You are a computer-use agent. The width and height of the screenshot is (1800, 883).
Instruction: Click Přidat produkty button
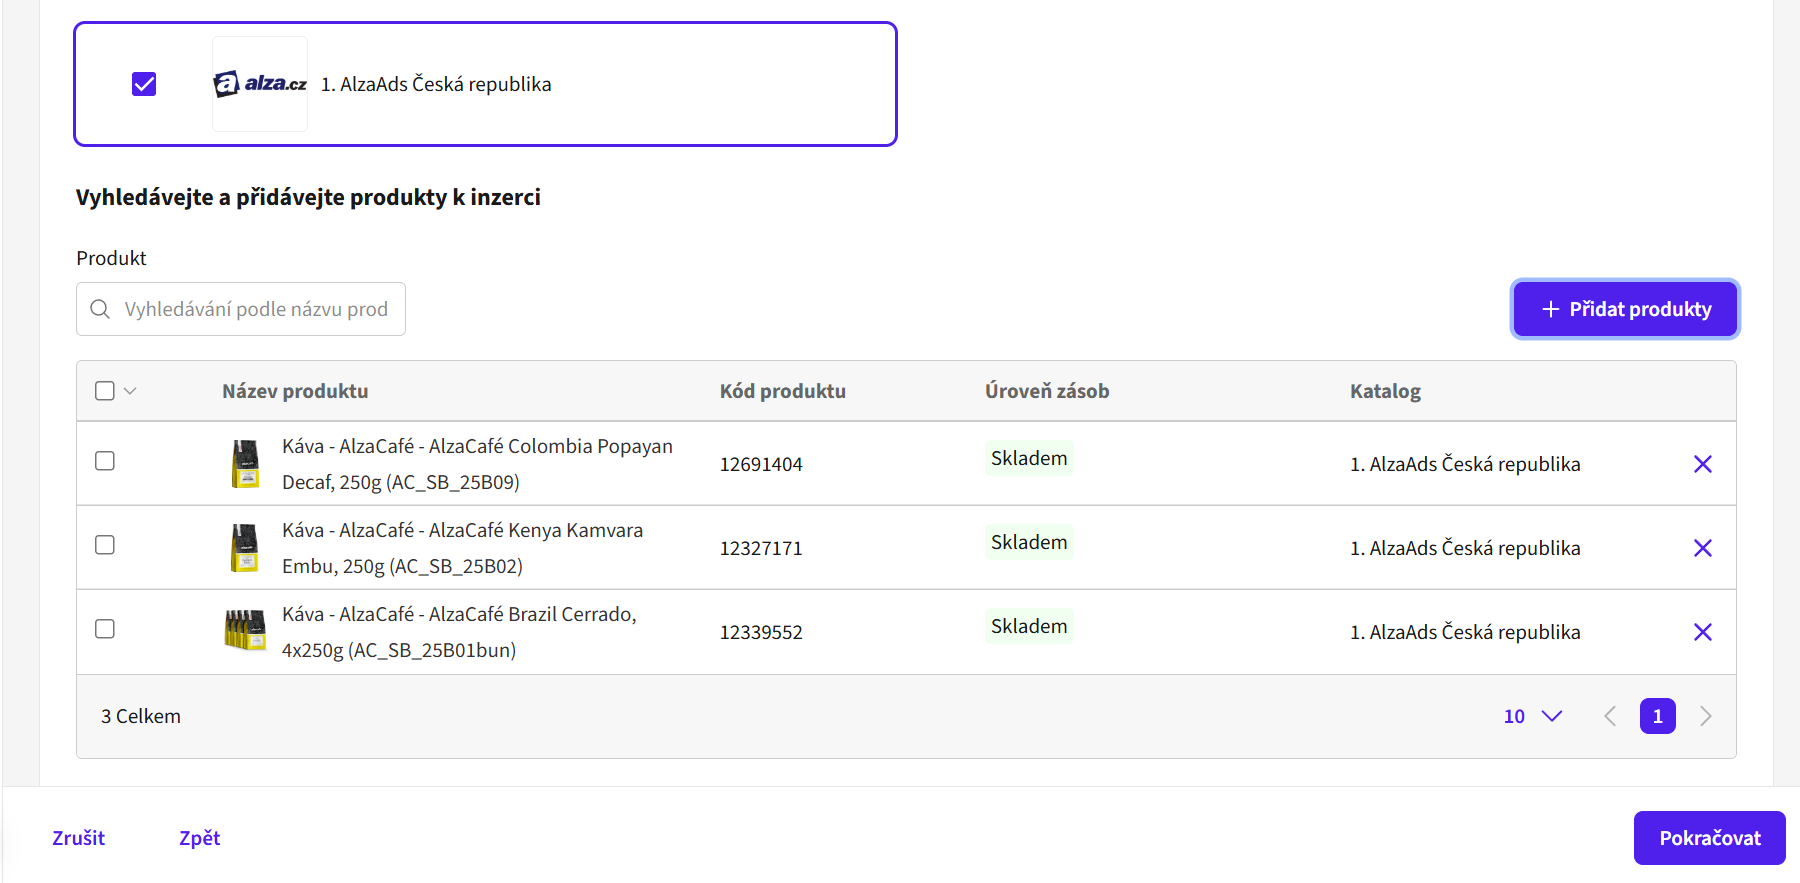pos(1625,309)
